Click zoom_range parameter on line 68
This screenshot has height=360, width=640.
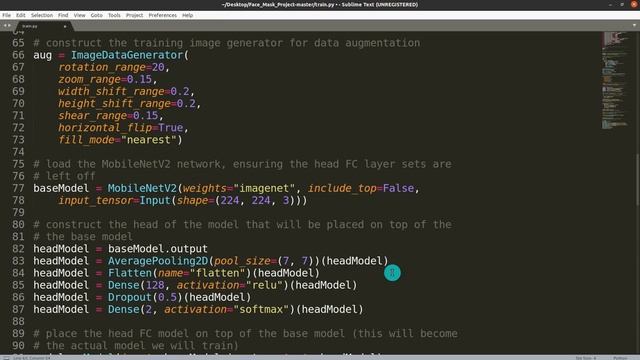tap(89, 79)
